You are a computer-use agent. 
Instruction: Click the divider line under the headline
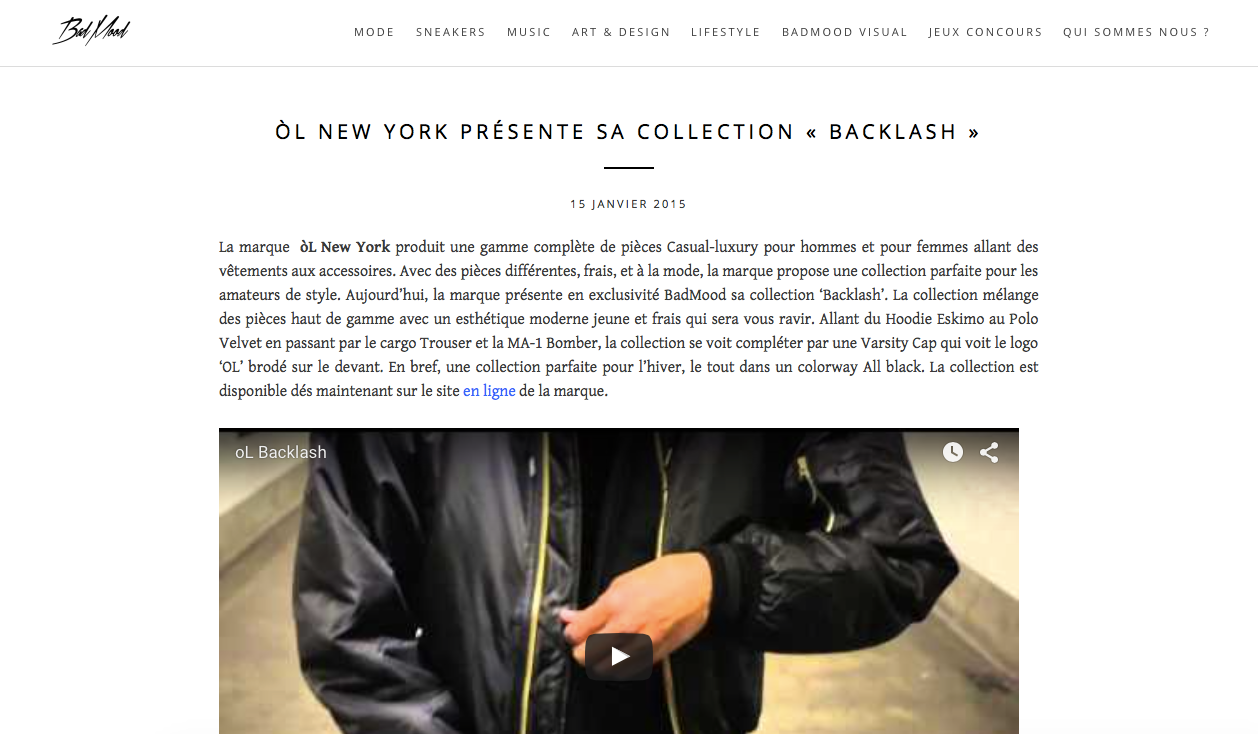pyautogui.click(x=629, y=168)
